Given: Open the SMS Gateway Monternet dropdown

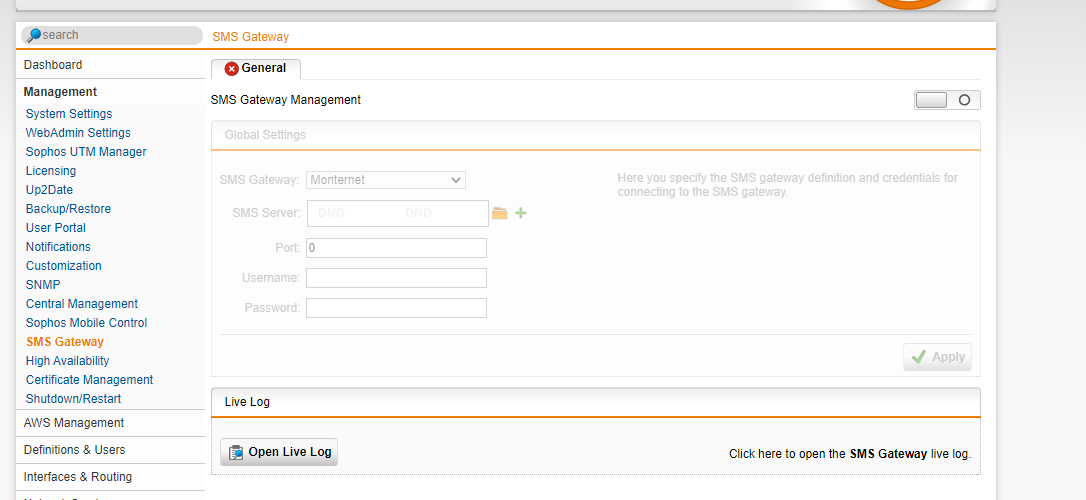Looking at the screenshot, I should coord(386,180).
